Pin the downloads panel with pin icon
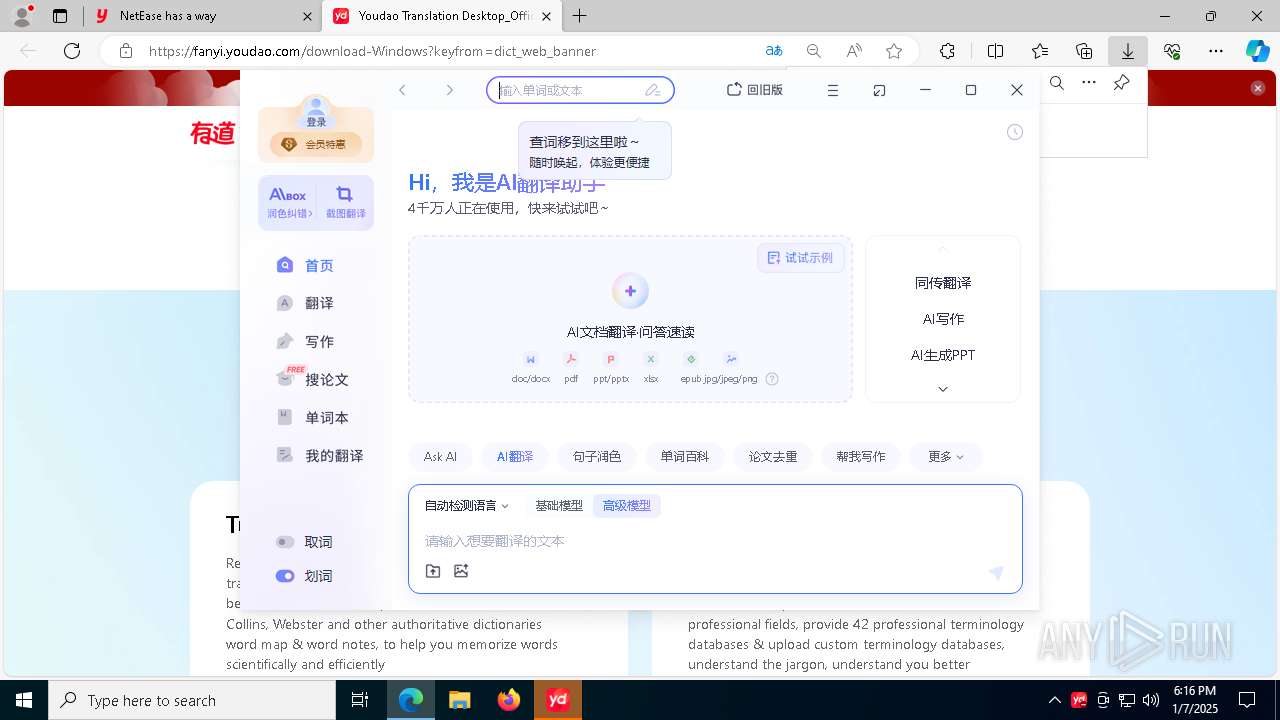 click(1121, 83)
